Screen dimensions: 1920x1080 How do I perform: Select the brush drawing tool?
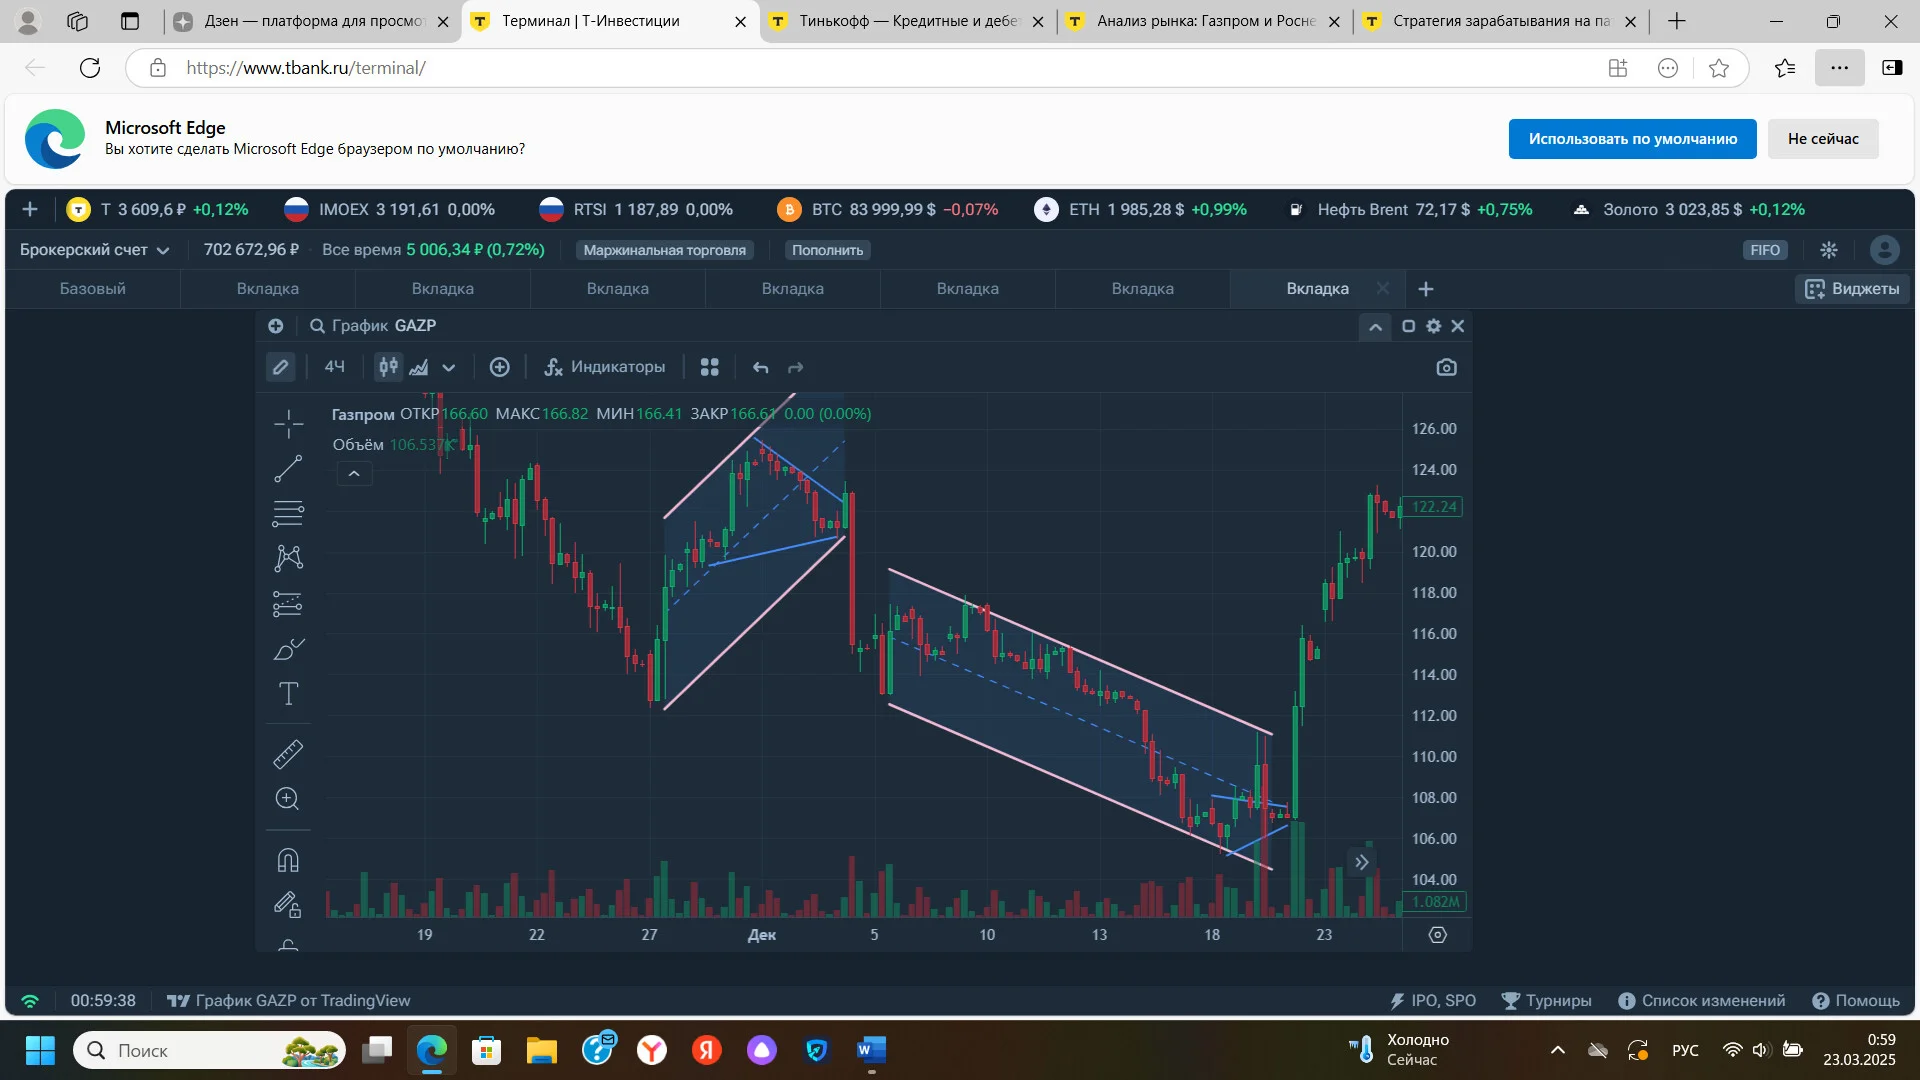288,649
